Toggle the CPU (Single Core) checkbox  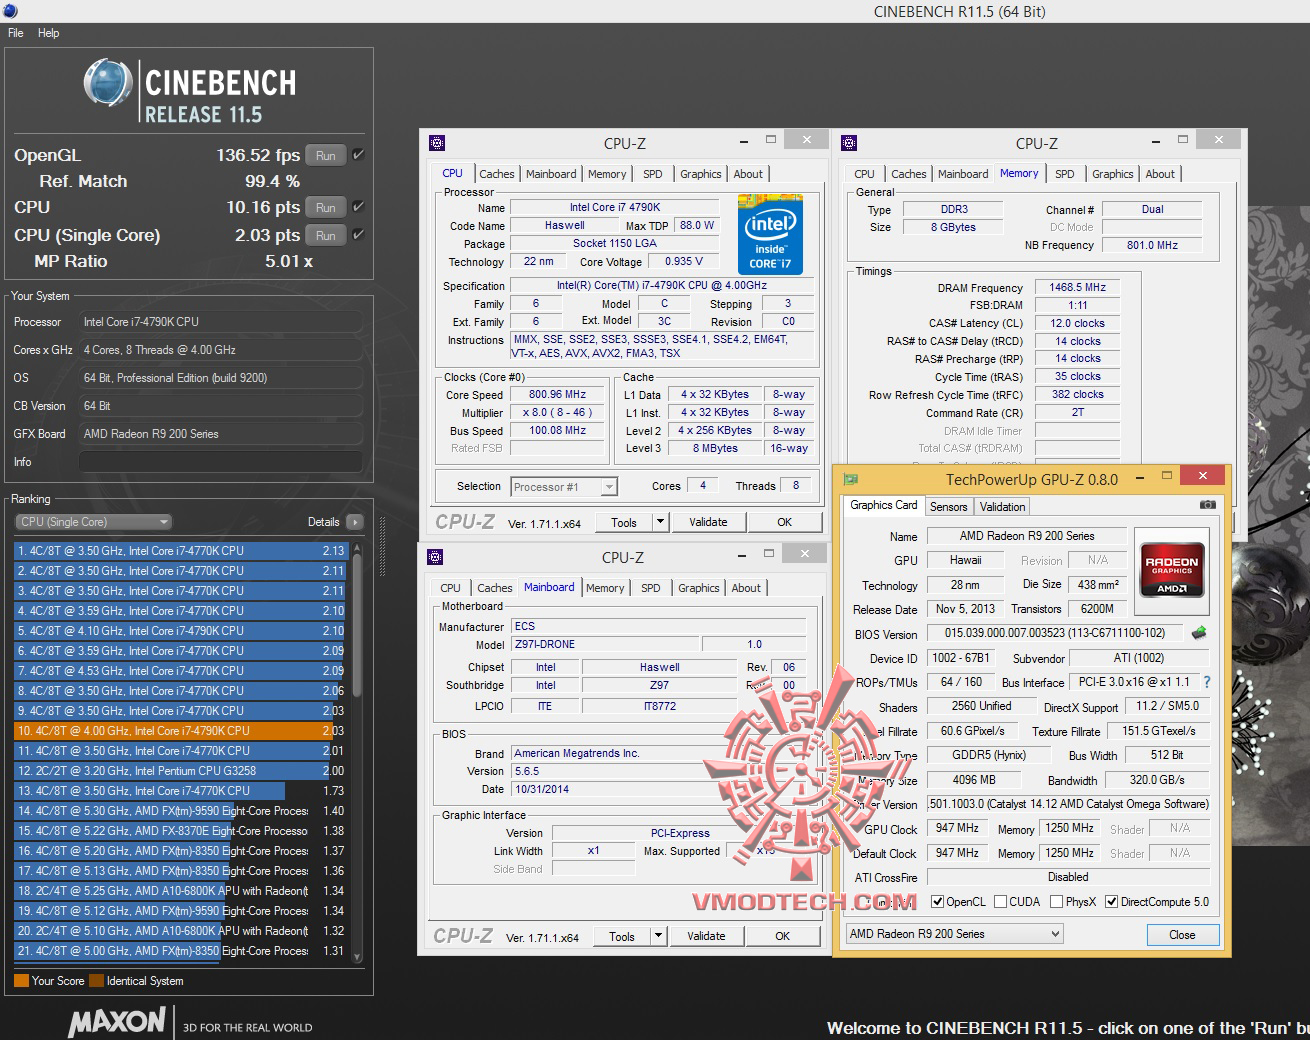point(358,235)
